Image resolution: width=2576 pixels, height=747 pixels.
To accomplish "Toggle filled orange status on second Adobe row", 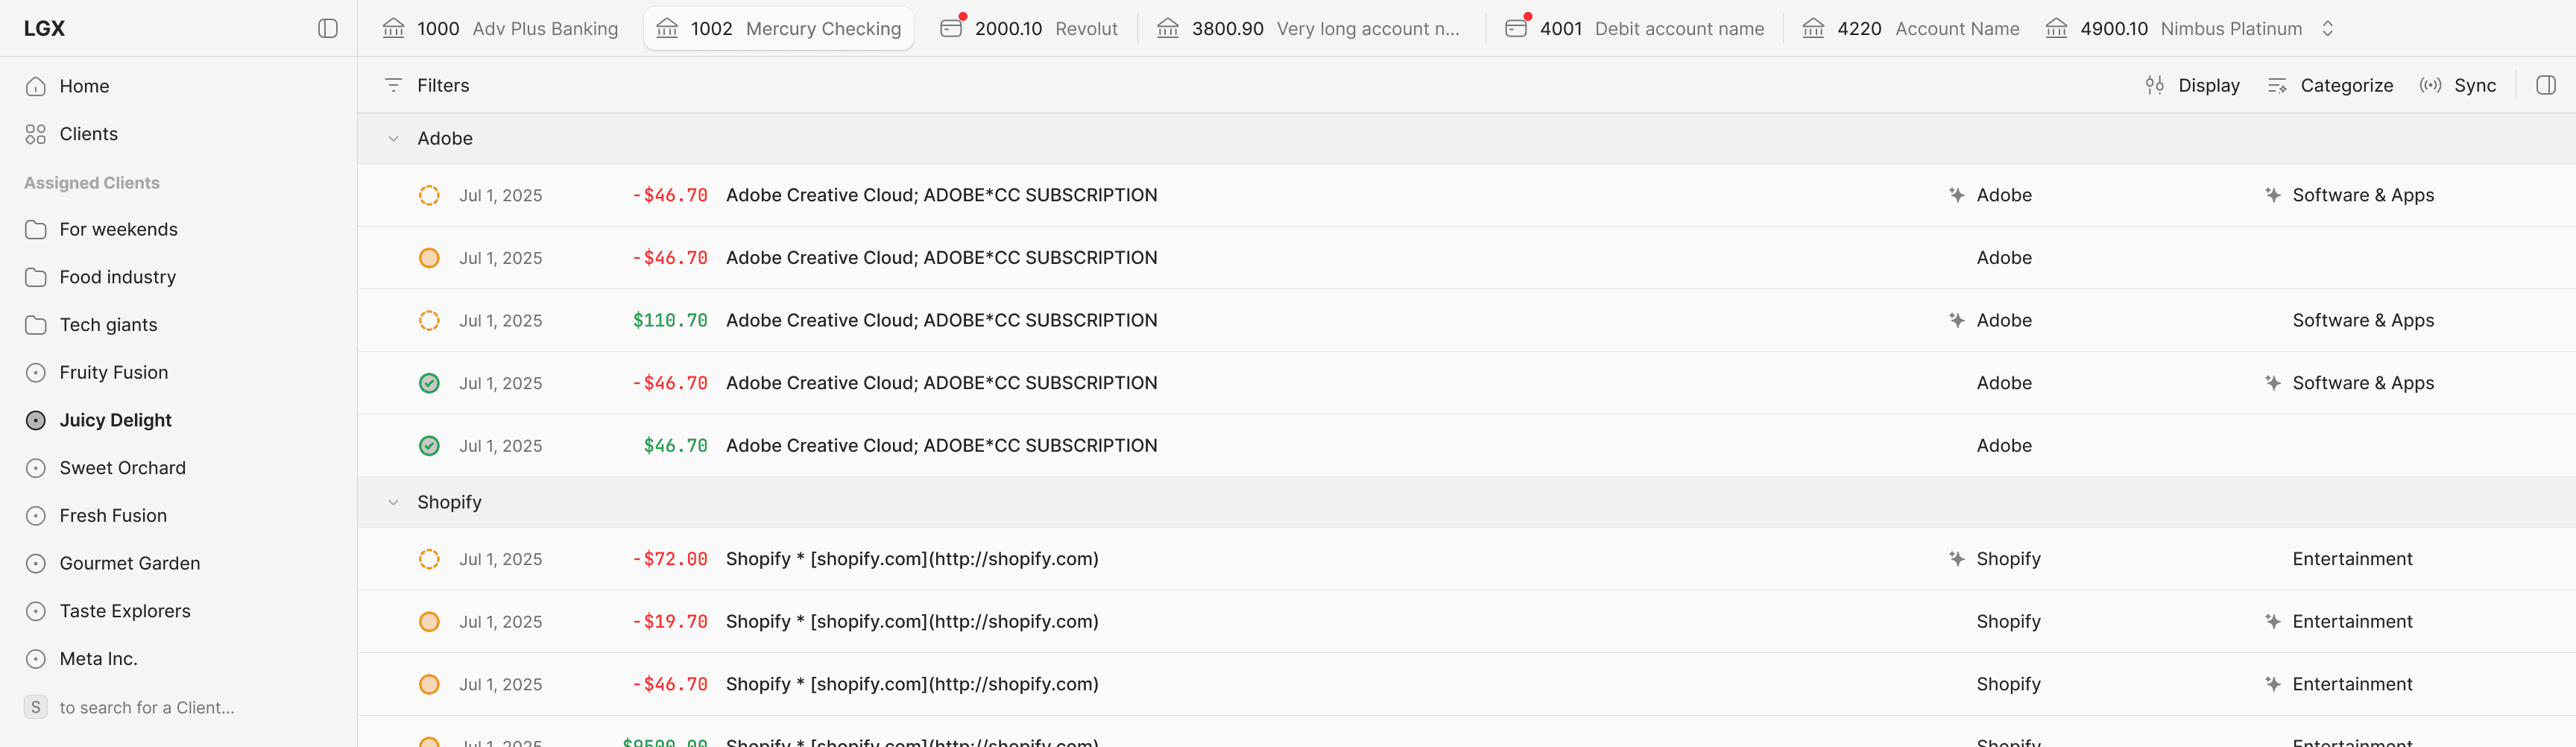I will 429,258.
